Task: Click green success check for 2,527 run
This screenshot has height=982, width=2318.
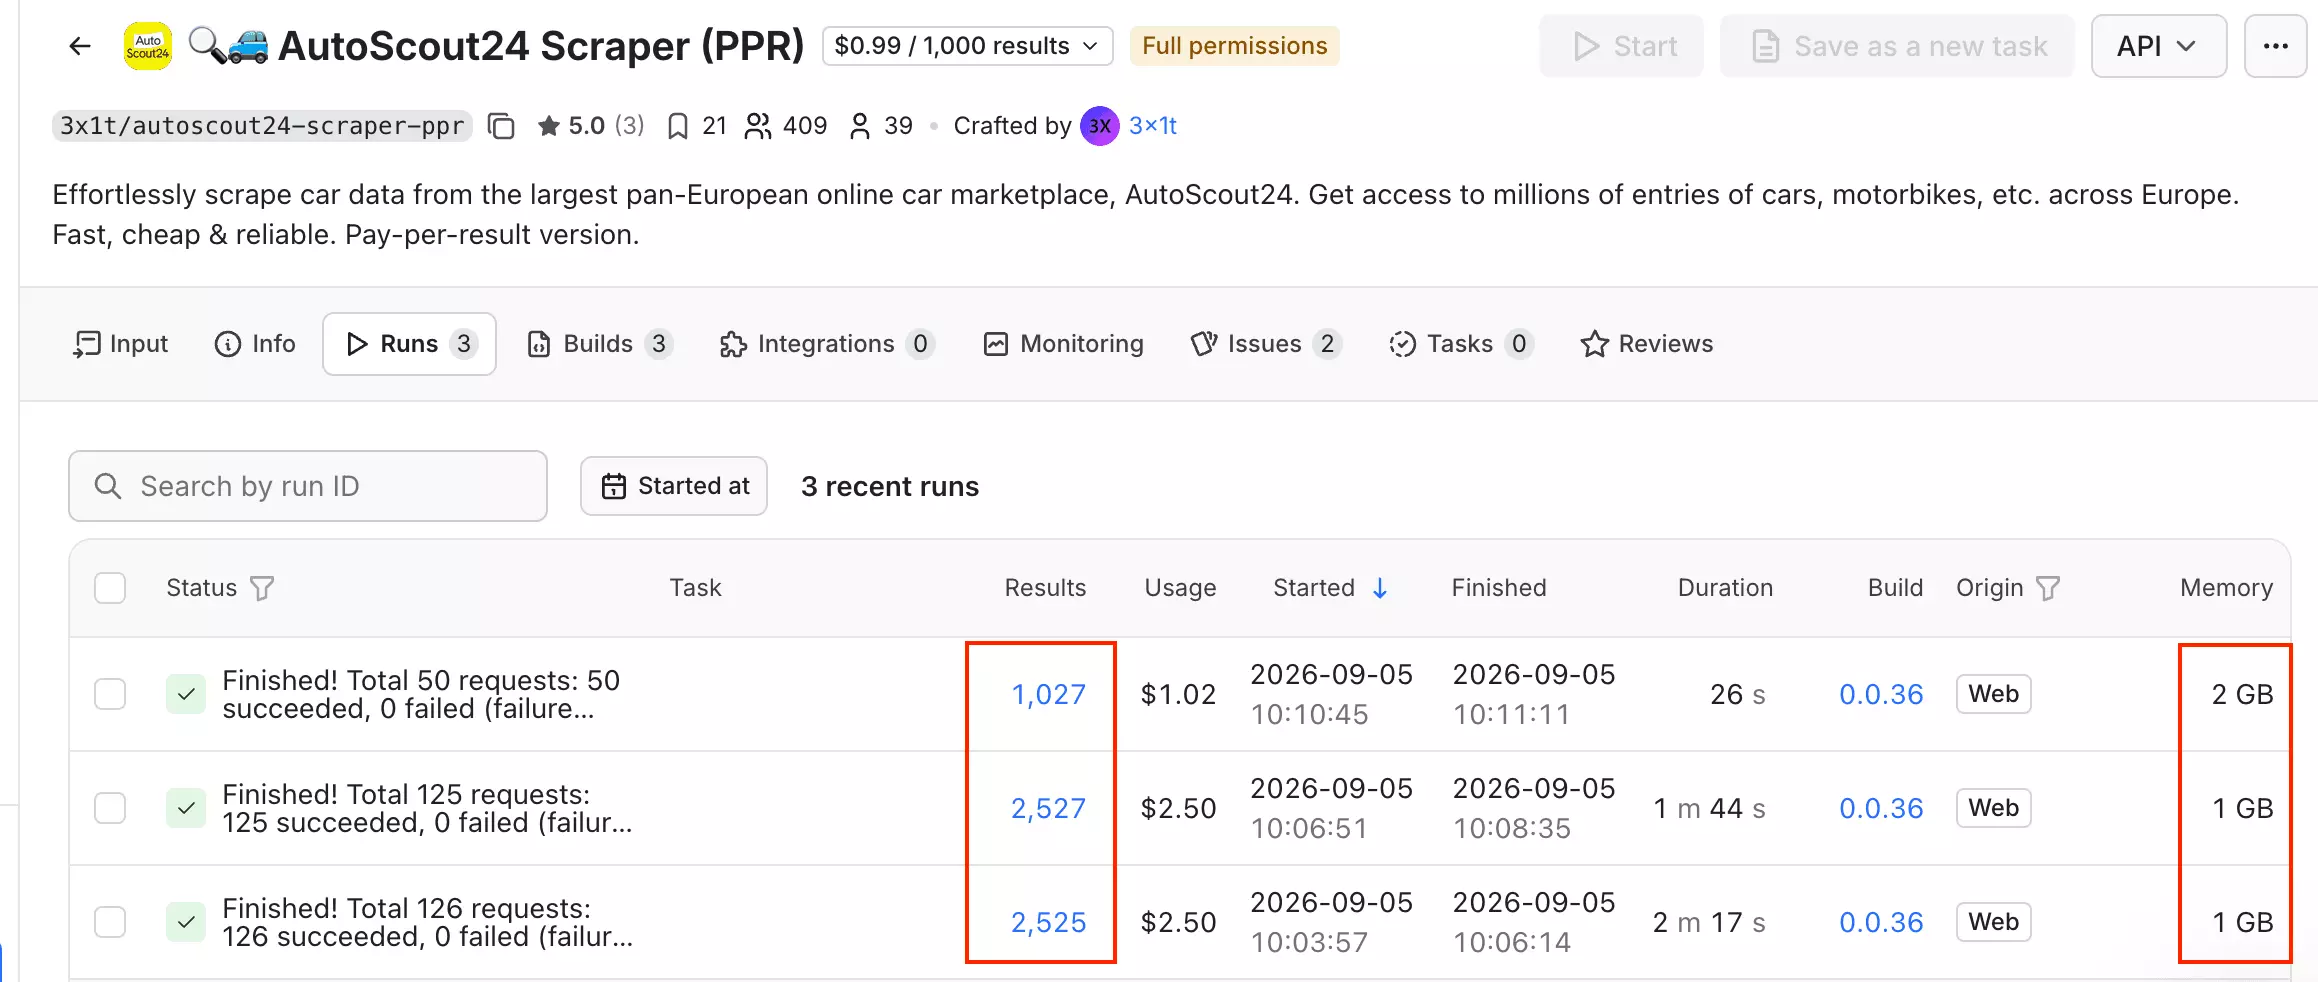Action: (186, 808)
